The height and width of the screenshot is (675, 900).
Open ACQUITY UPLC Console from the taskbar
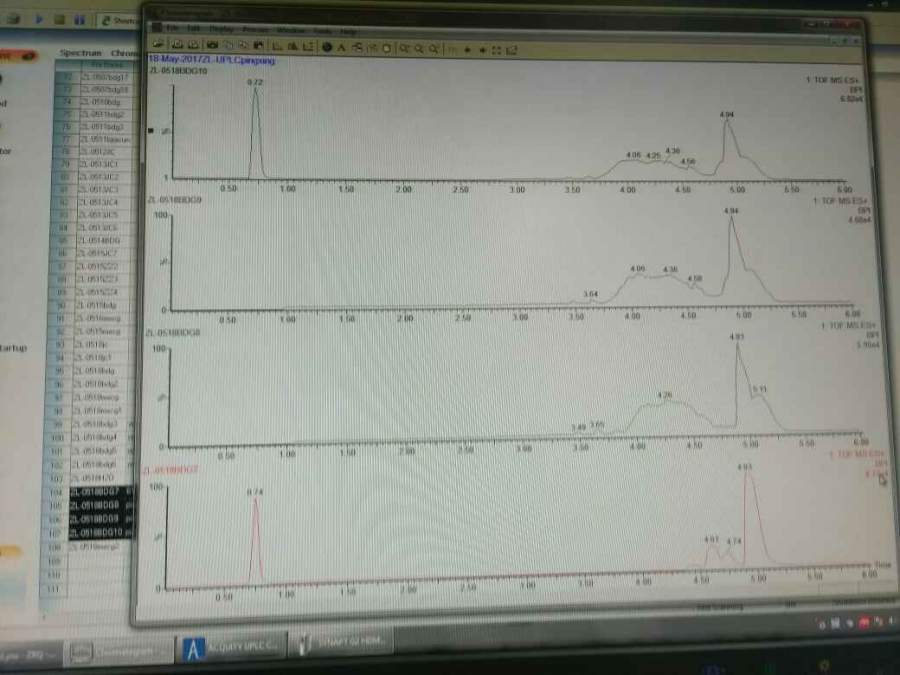coord(230,647)
